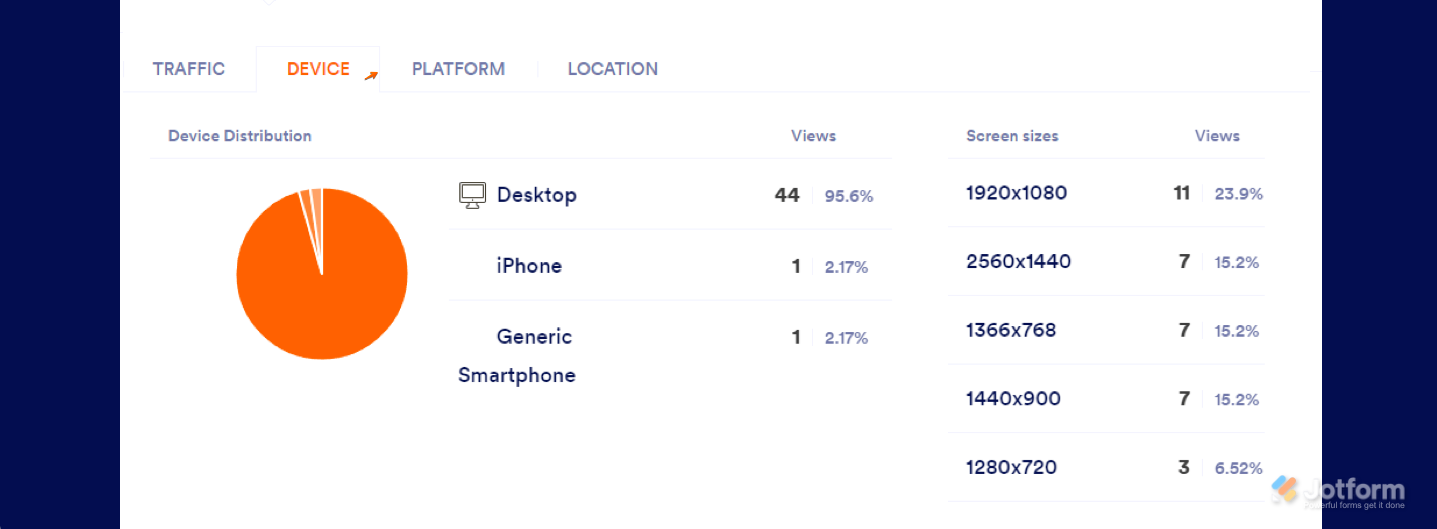Select the 2560x1440 screen size entry
This screenshot has height=529, width=1437.
click(x=1018, y=262)
